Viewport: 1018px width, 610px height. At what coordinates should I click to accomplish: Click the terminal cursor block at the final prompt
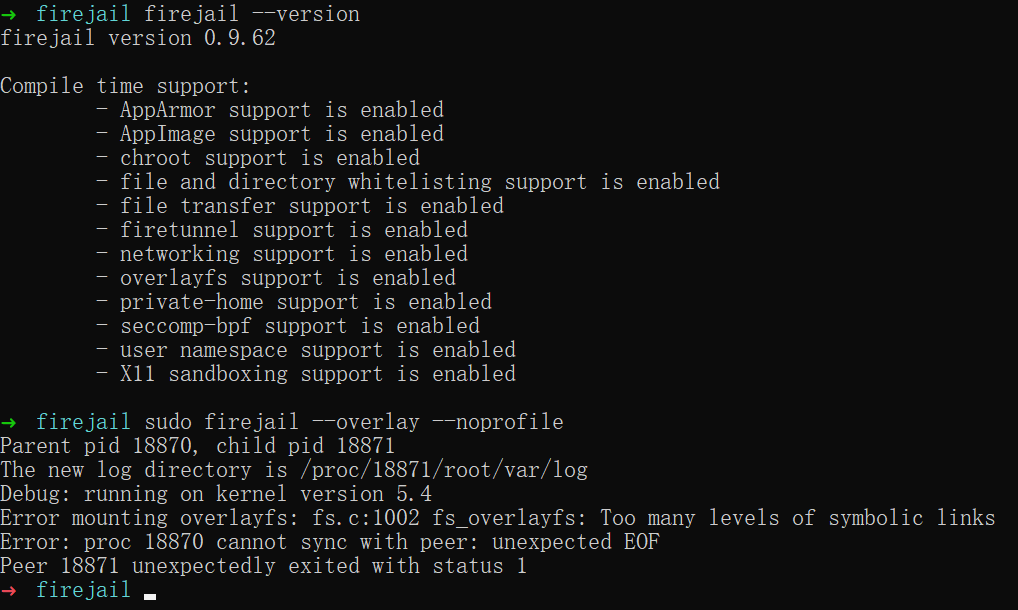point(150,596)
